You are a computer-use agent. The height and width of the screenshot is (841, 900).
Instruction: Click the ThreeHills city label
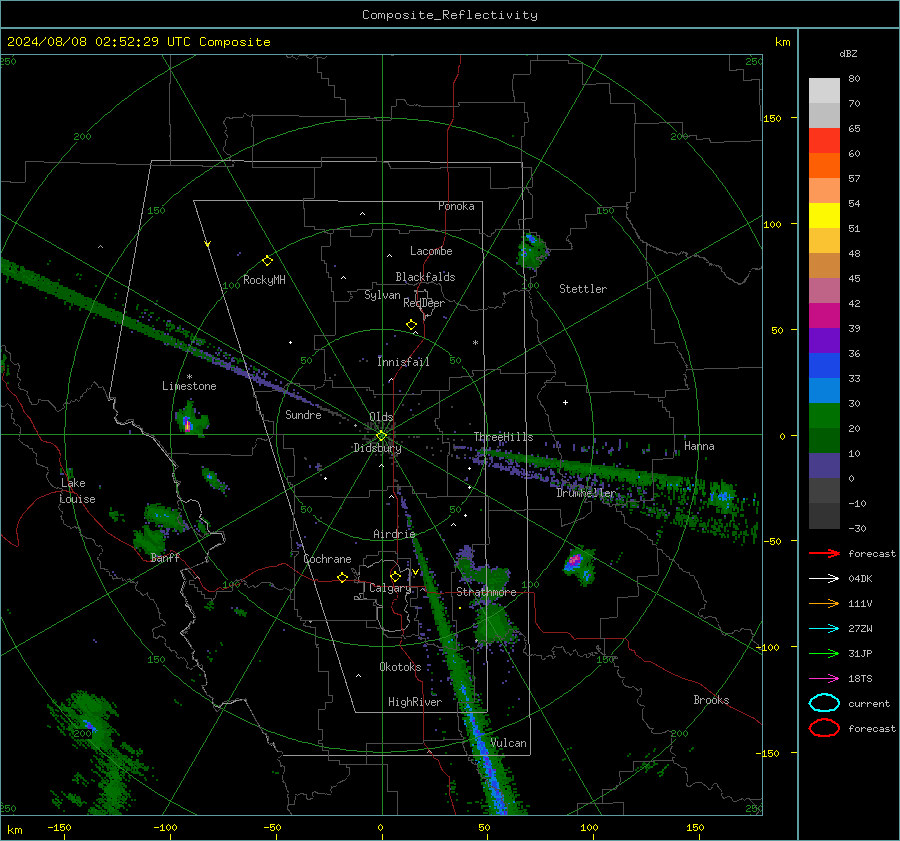click(x=503, y=437)
